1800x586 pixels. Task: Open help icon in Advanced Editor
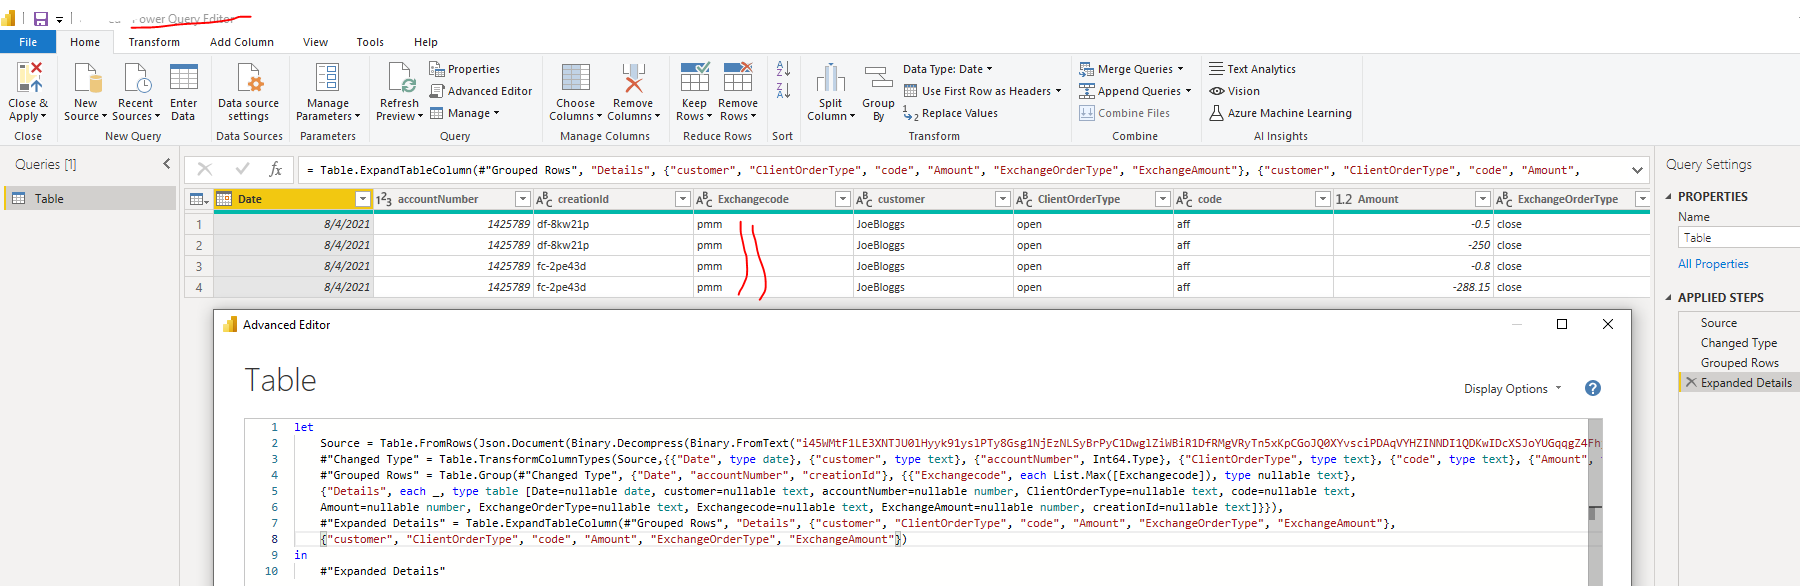click(1593, 388)
